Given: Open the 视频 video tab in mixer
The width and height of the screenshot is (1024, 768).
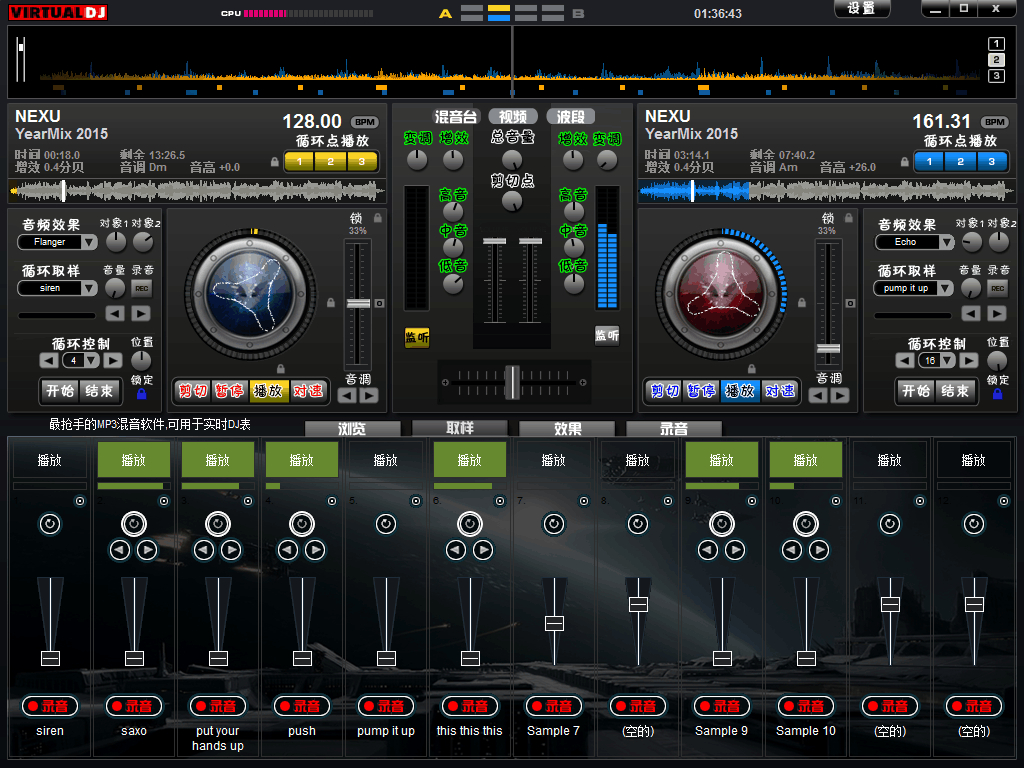Looking at the screenshot, I should (x=513, y=116).
